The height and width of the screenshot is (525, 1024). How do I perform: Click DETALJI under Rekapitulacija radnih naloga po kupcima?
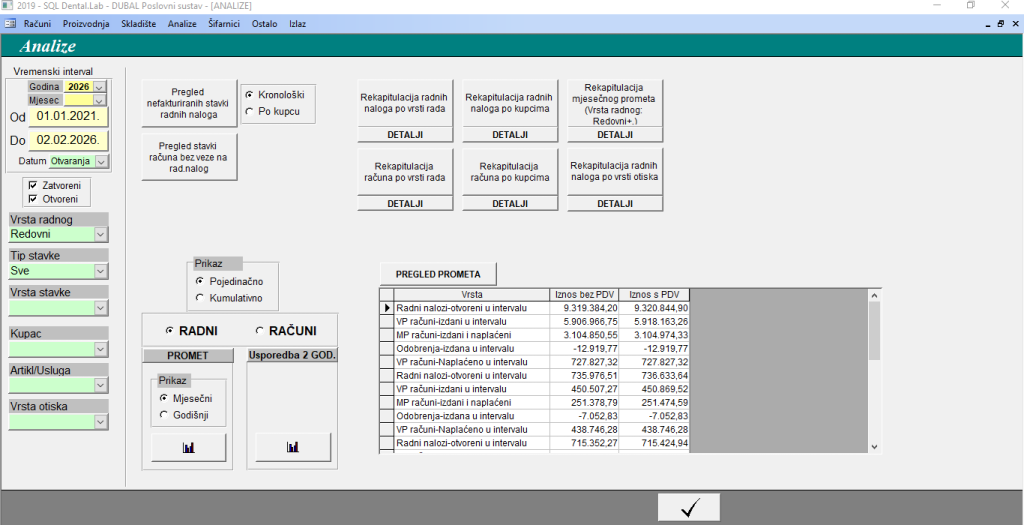(510, 134)
